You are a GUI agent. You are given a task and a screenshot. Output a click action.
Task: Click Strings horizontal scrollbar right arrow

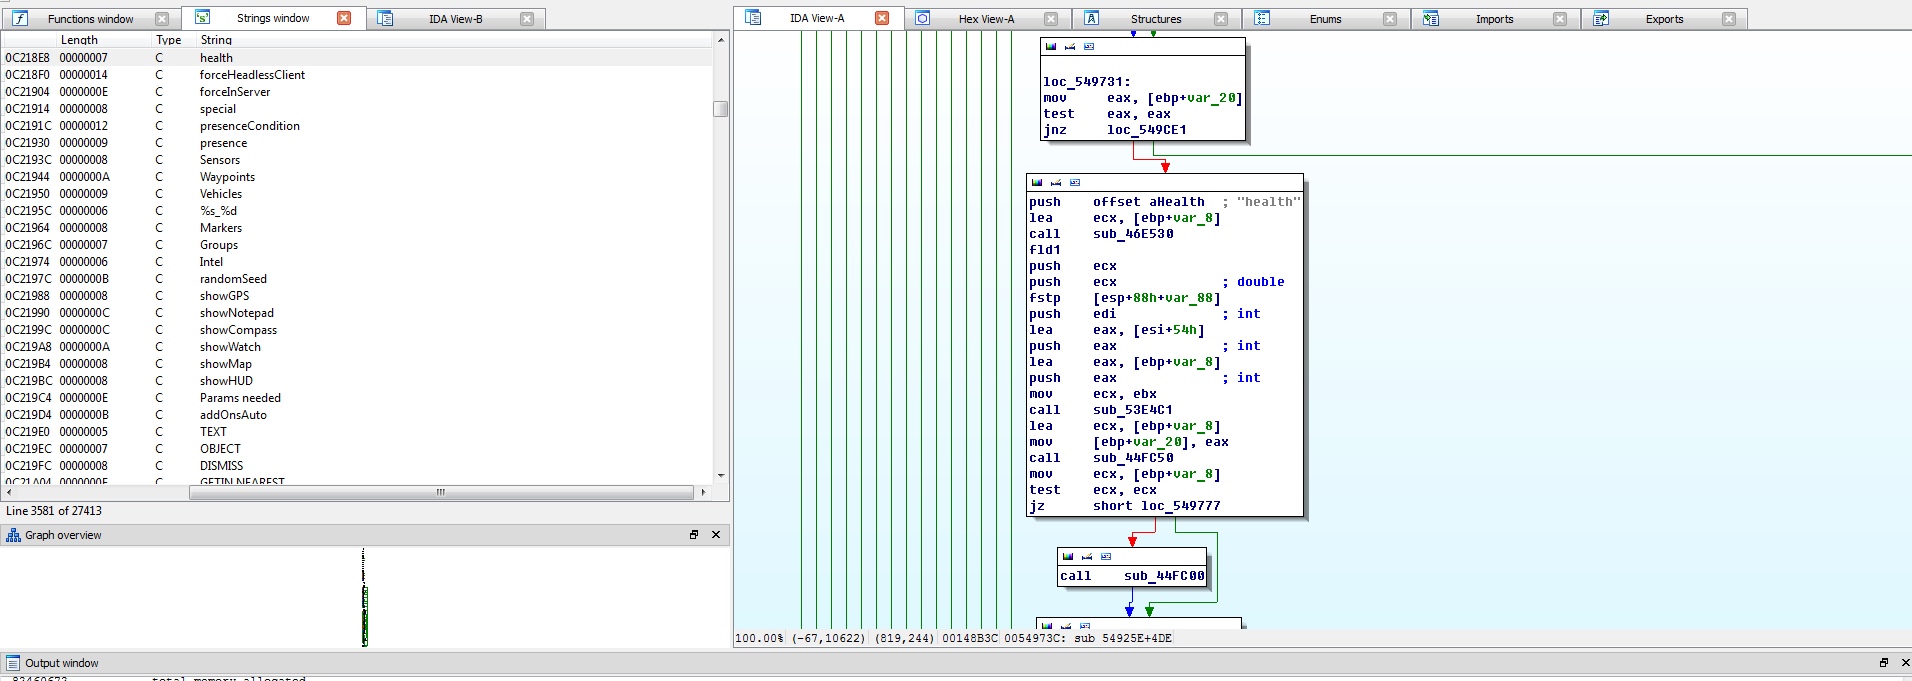703,492
